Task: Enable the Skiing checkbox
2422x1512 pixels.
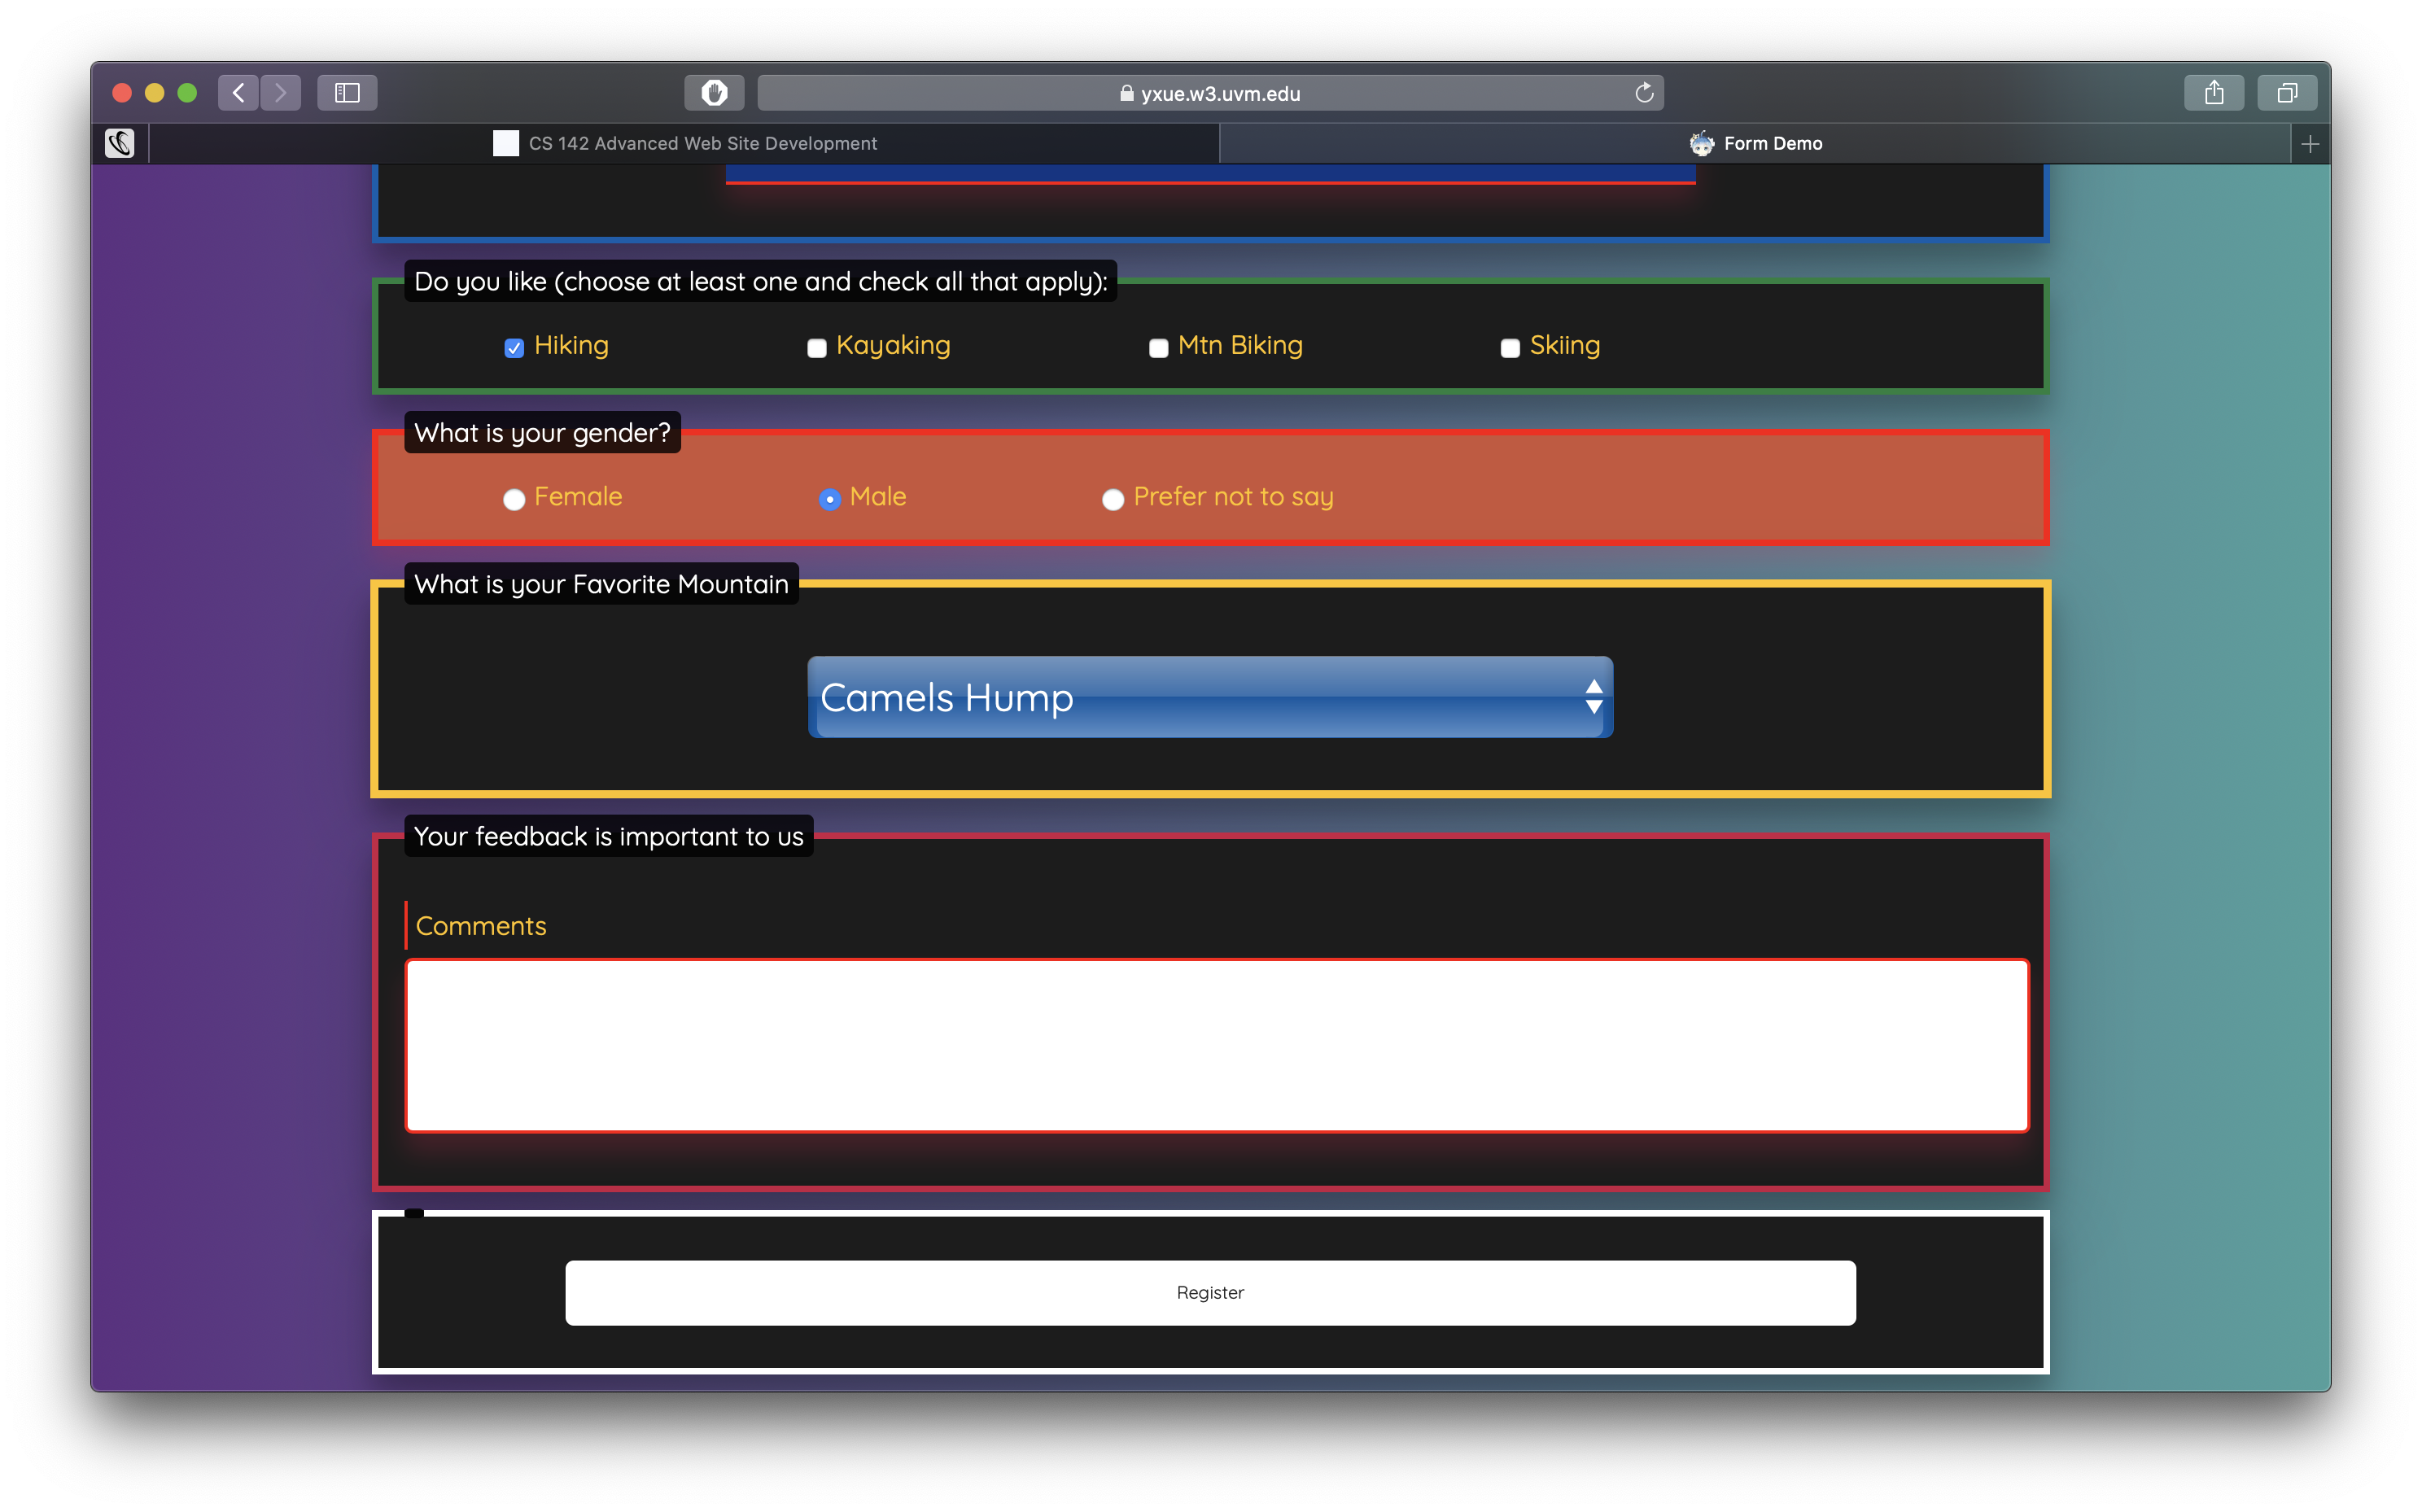Action: point(1510,348)
